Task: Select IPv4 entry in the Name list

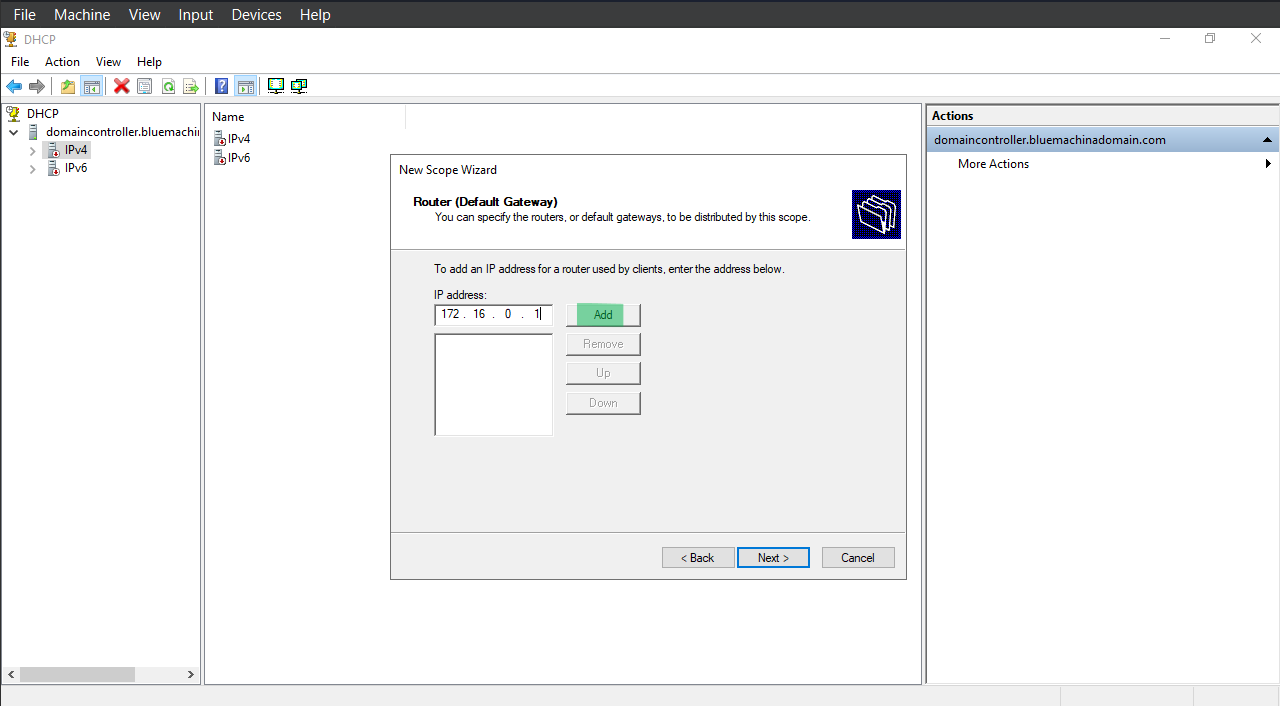Action: [239, 139]
